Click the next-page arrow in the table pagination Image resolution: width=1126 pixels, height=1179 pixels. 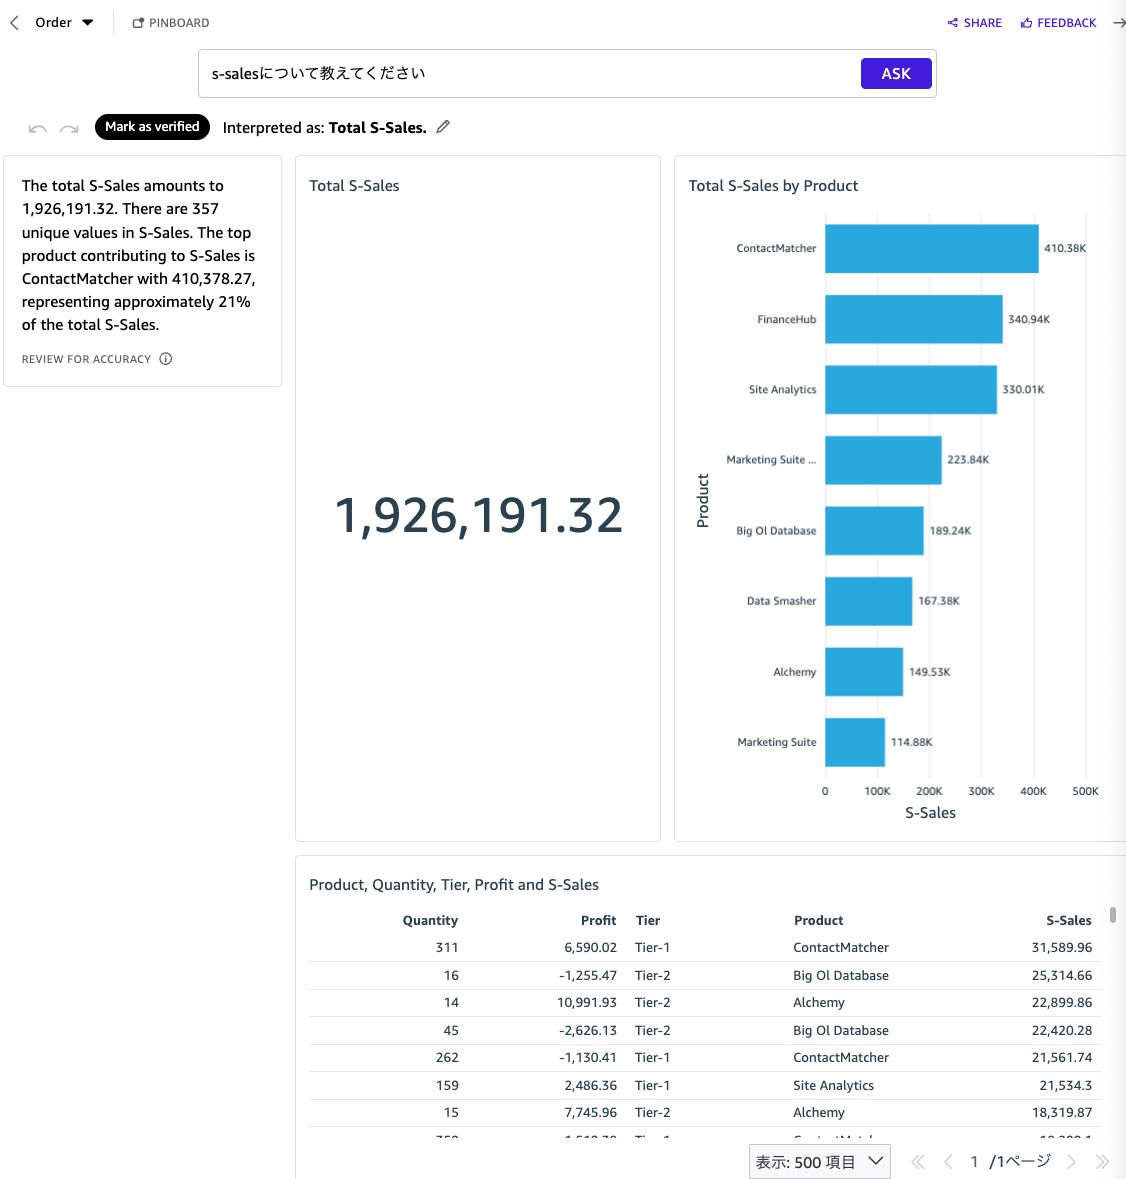[x=1071, y=1161]
